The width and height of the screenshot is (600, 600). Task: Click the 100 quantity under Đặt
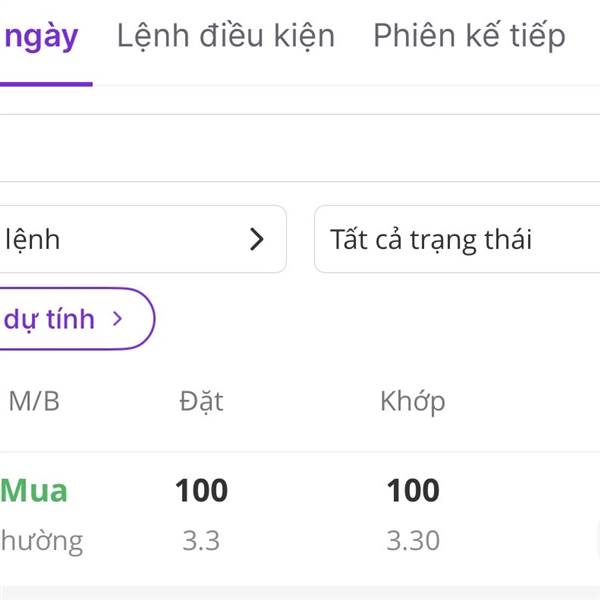(x=201, y=490)
